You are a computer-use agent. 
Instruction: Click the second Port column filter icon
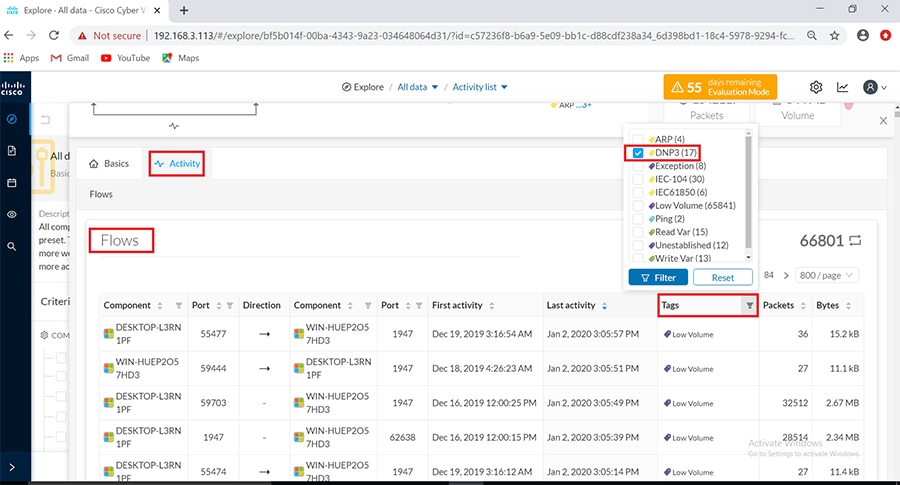point(419,305)
